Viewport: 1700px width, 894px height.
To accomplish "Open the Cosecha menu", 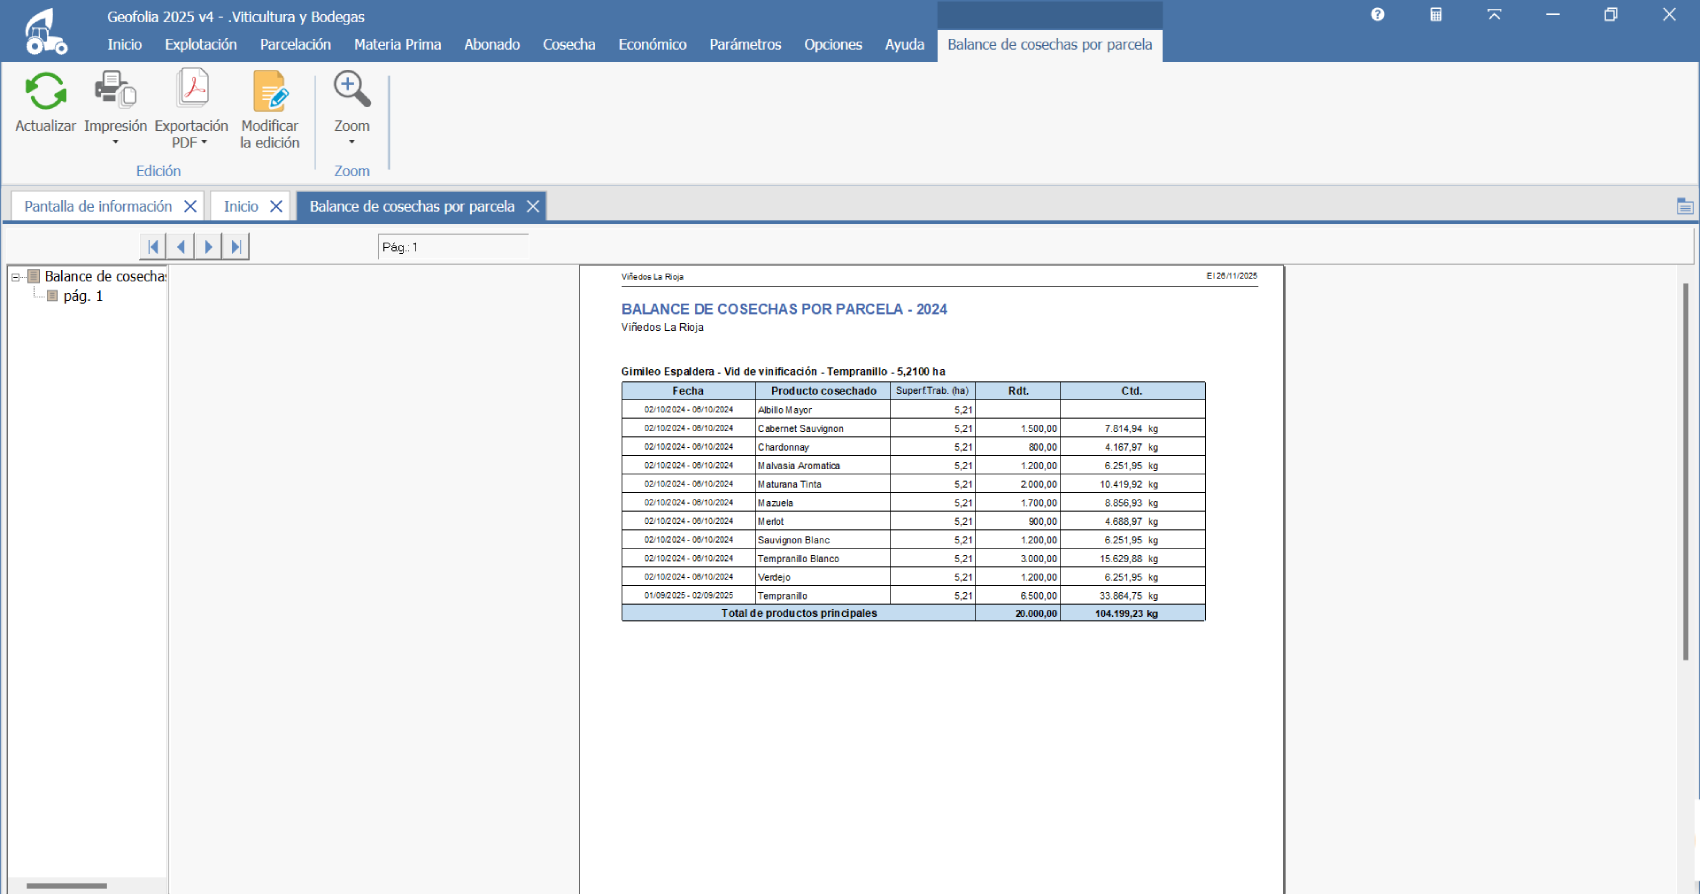I will click(569, 45).
